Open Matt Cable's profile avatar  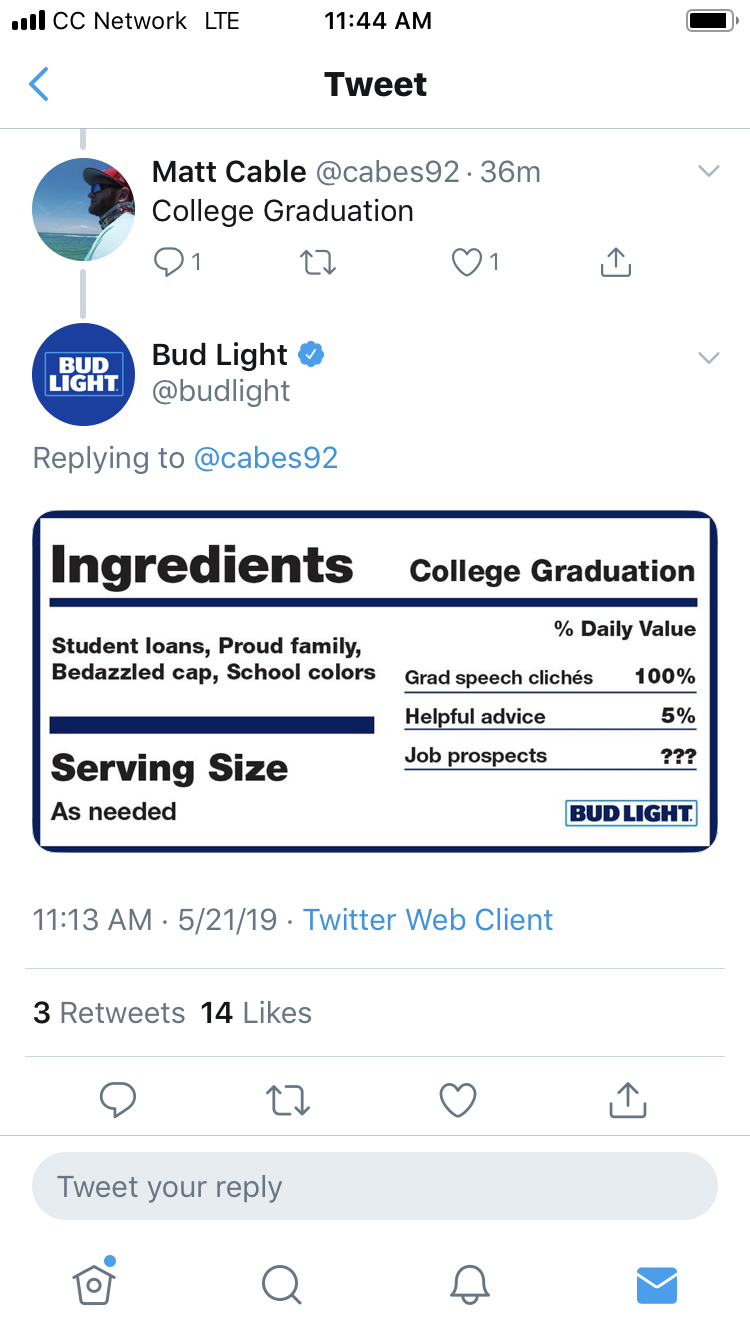pyautogui.click(x=84, y=209)
